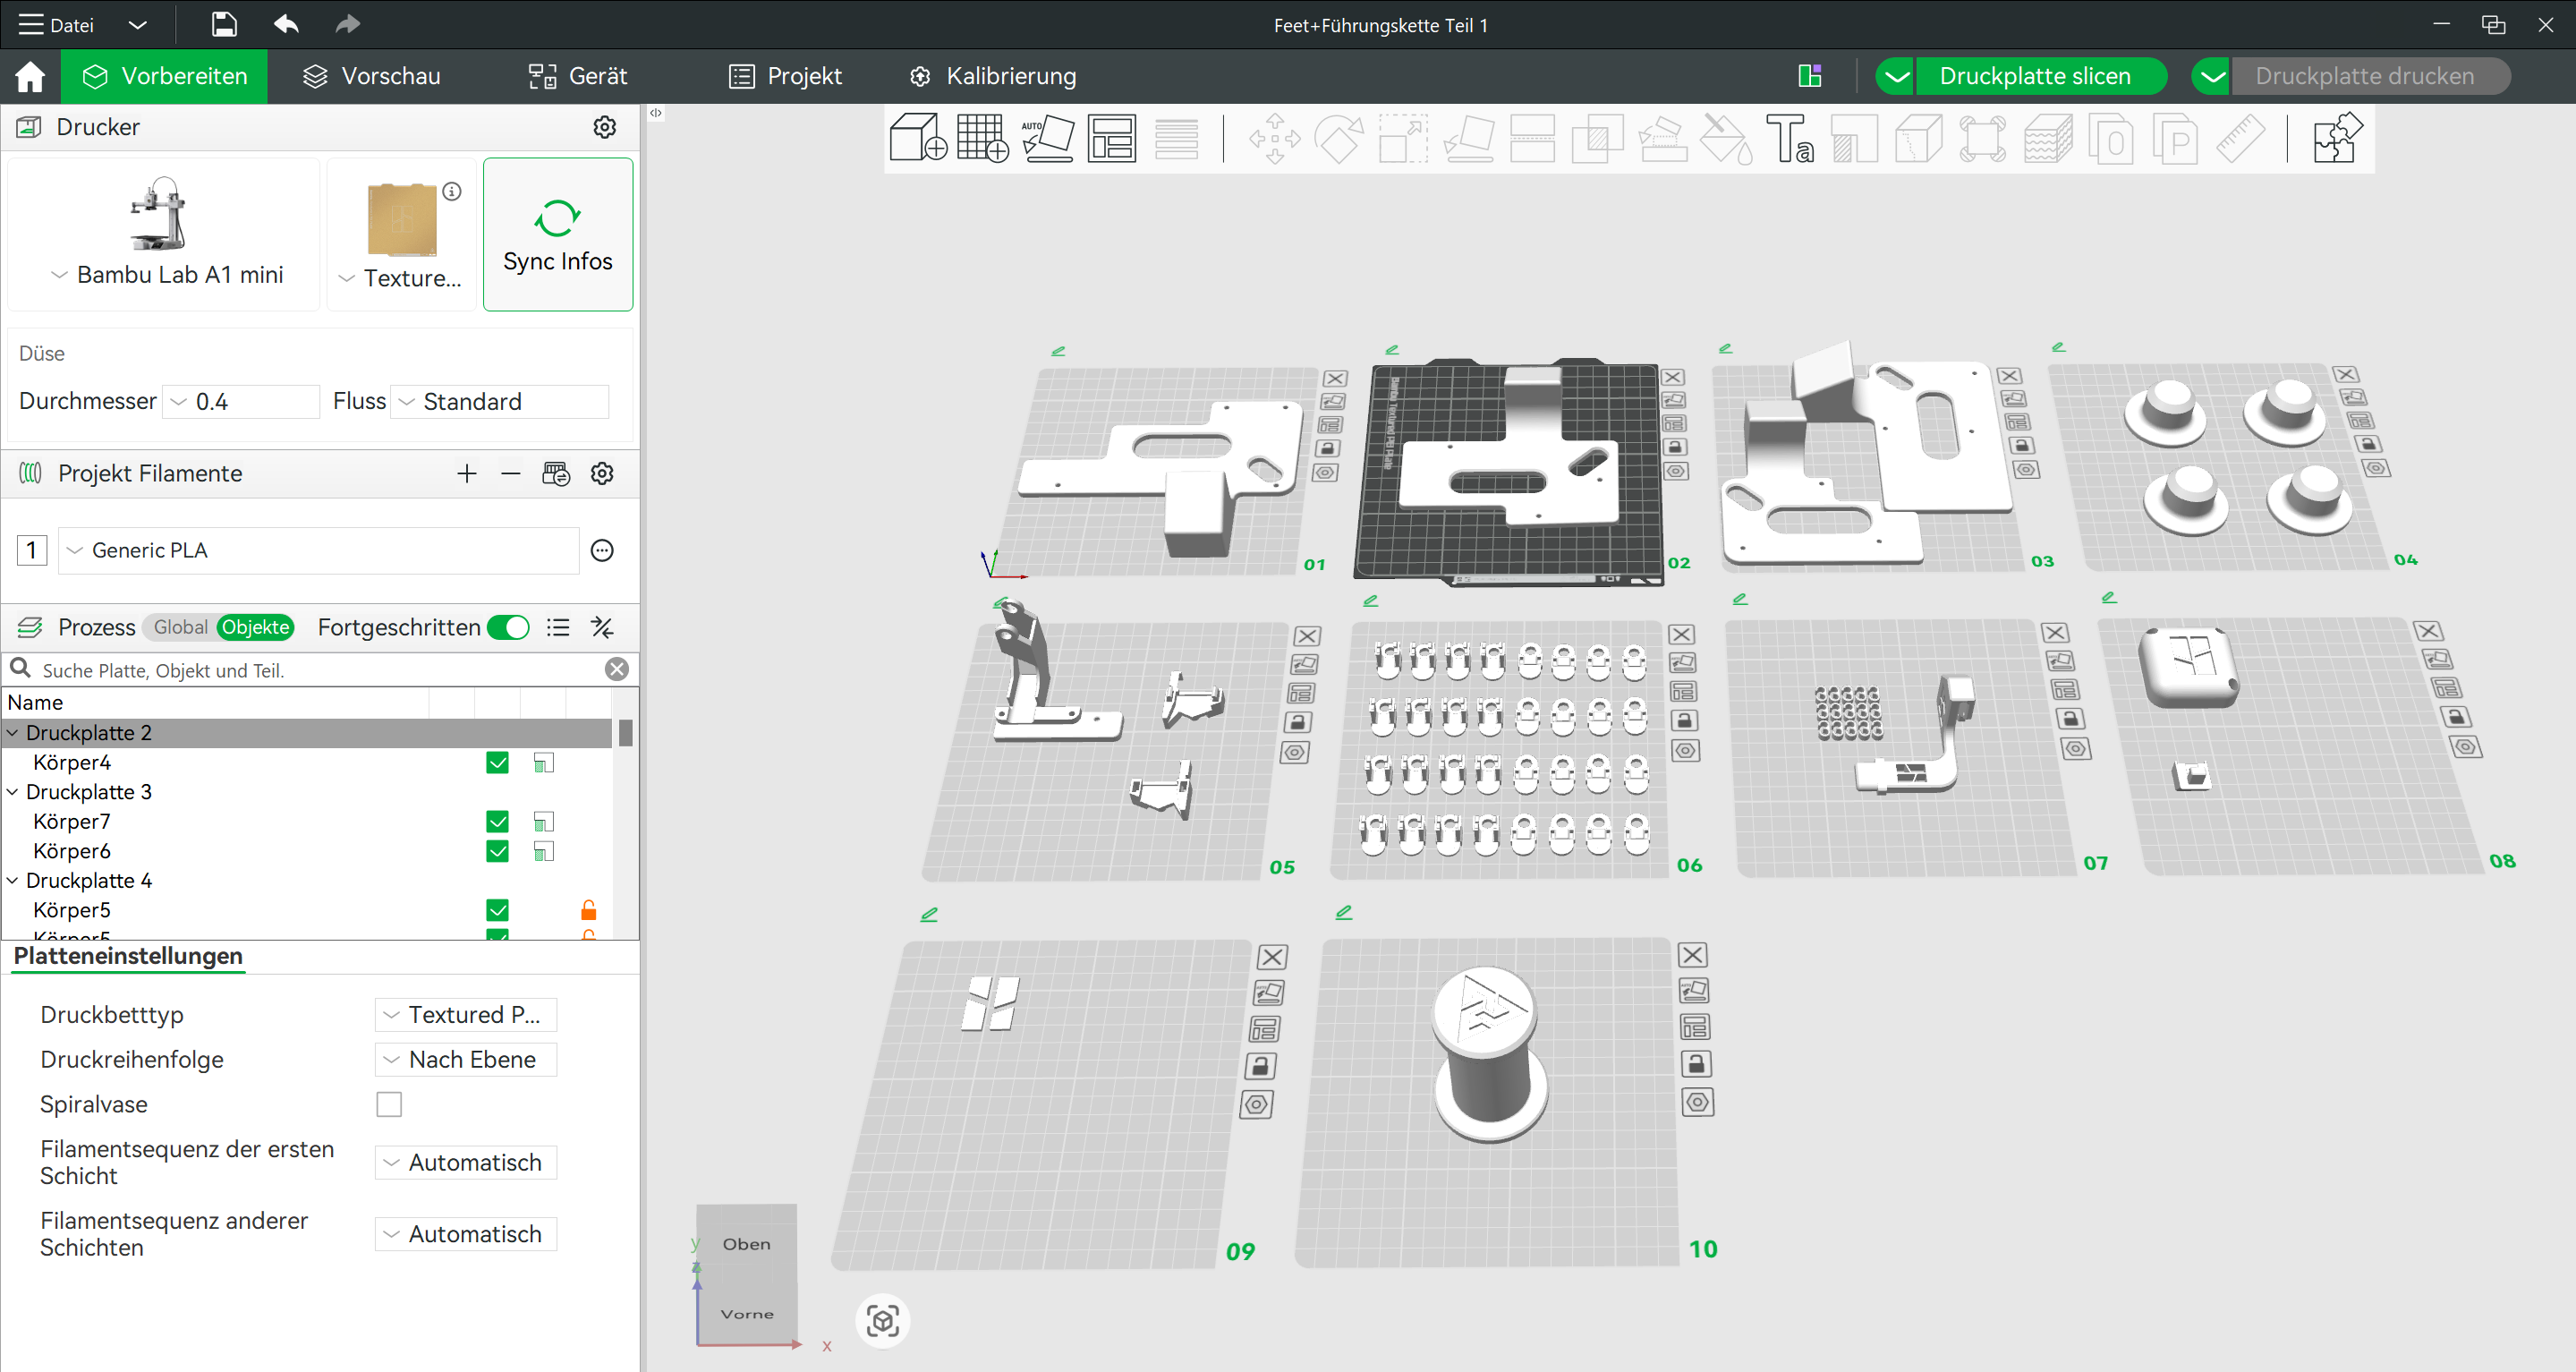Enable the Spiralvase checkbox
2576x1372 pixels.
tap(389, 1104)
